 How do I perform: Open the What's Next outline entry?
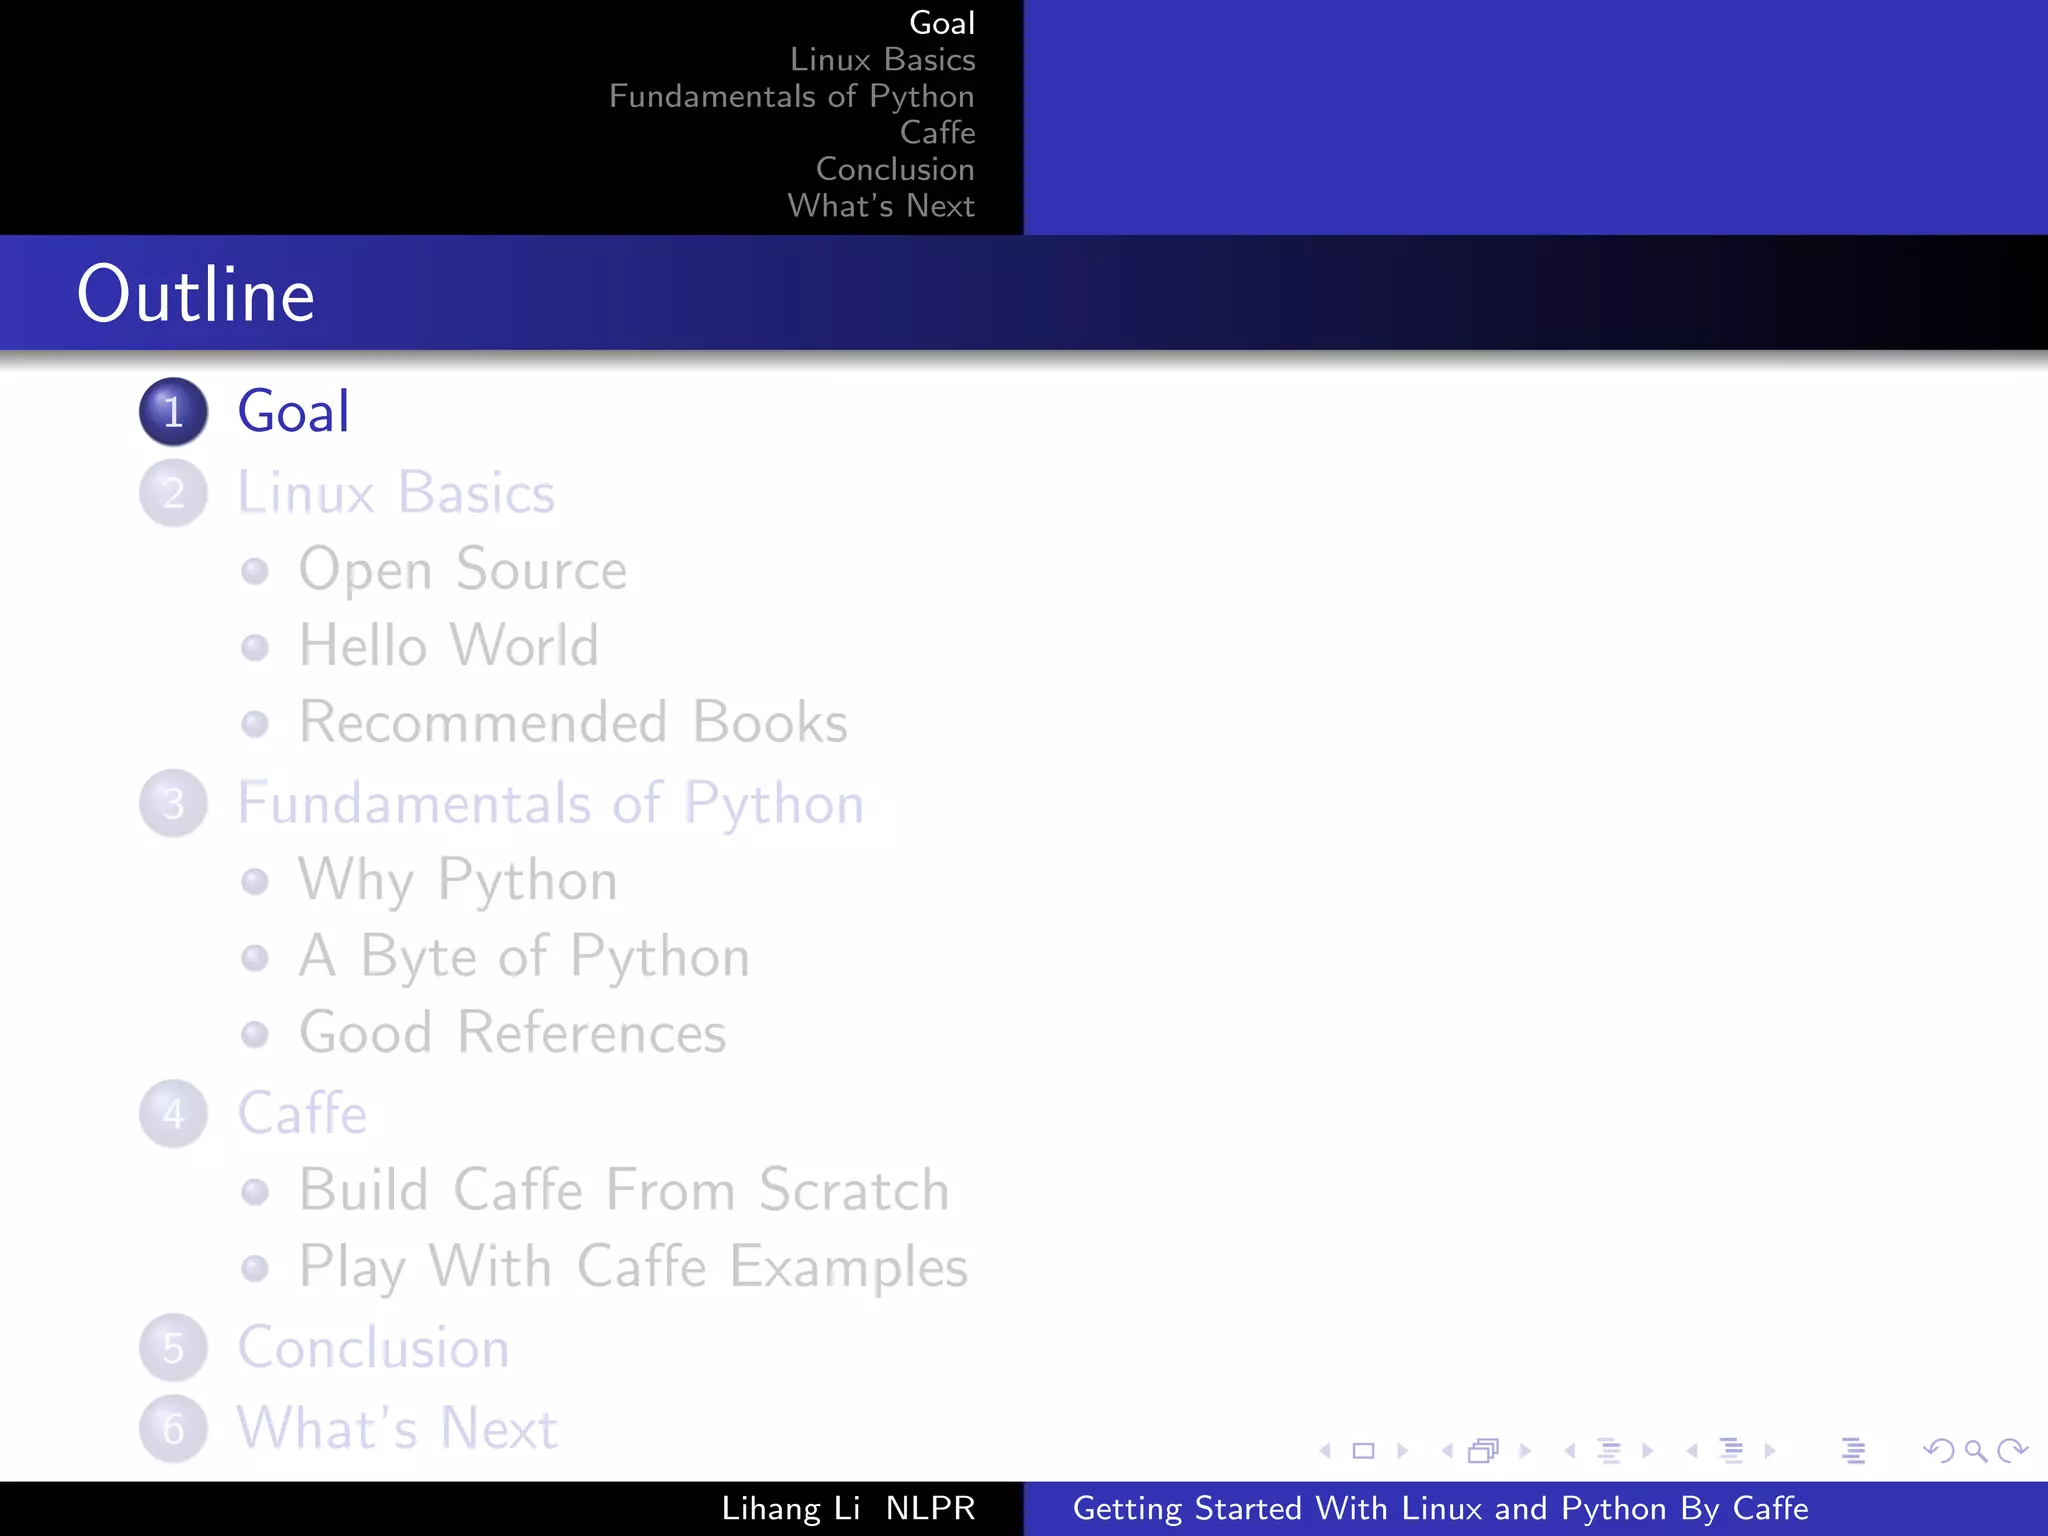[397, 1428]
